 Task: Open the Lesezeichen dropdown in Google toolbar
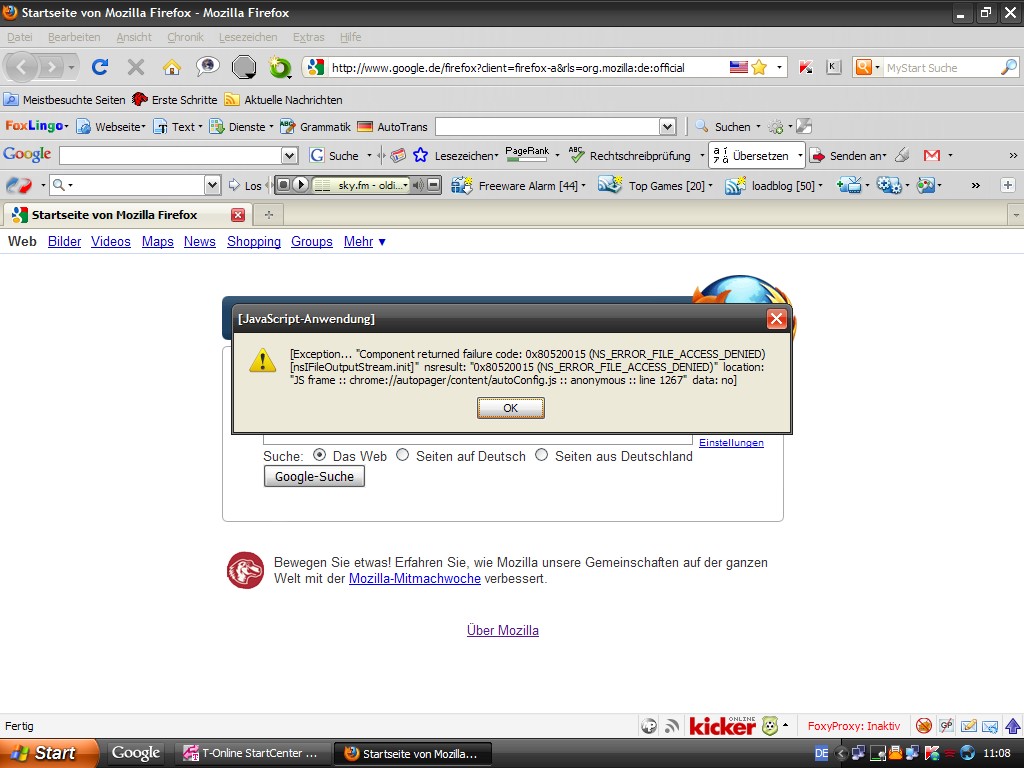(x=496, y=156)
